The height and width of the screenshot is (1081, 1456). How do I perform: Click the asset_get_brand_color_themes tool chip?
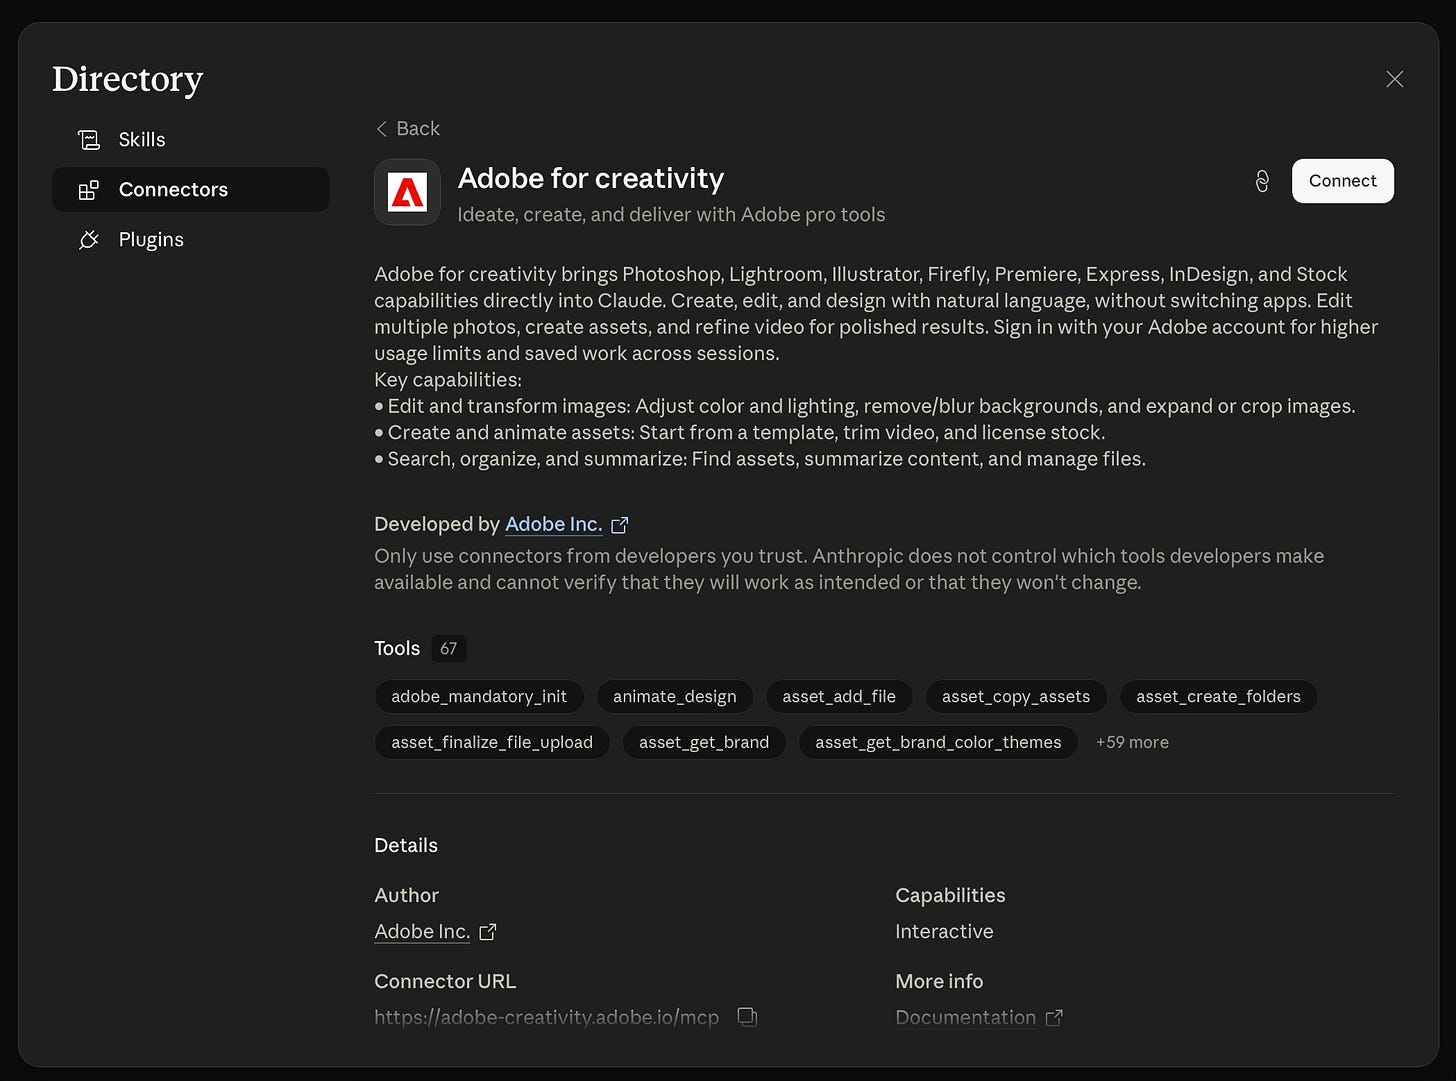pos(938,742)
